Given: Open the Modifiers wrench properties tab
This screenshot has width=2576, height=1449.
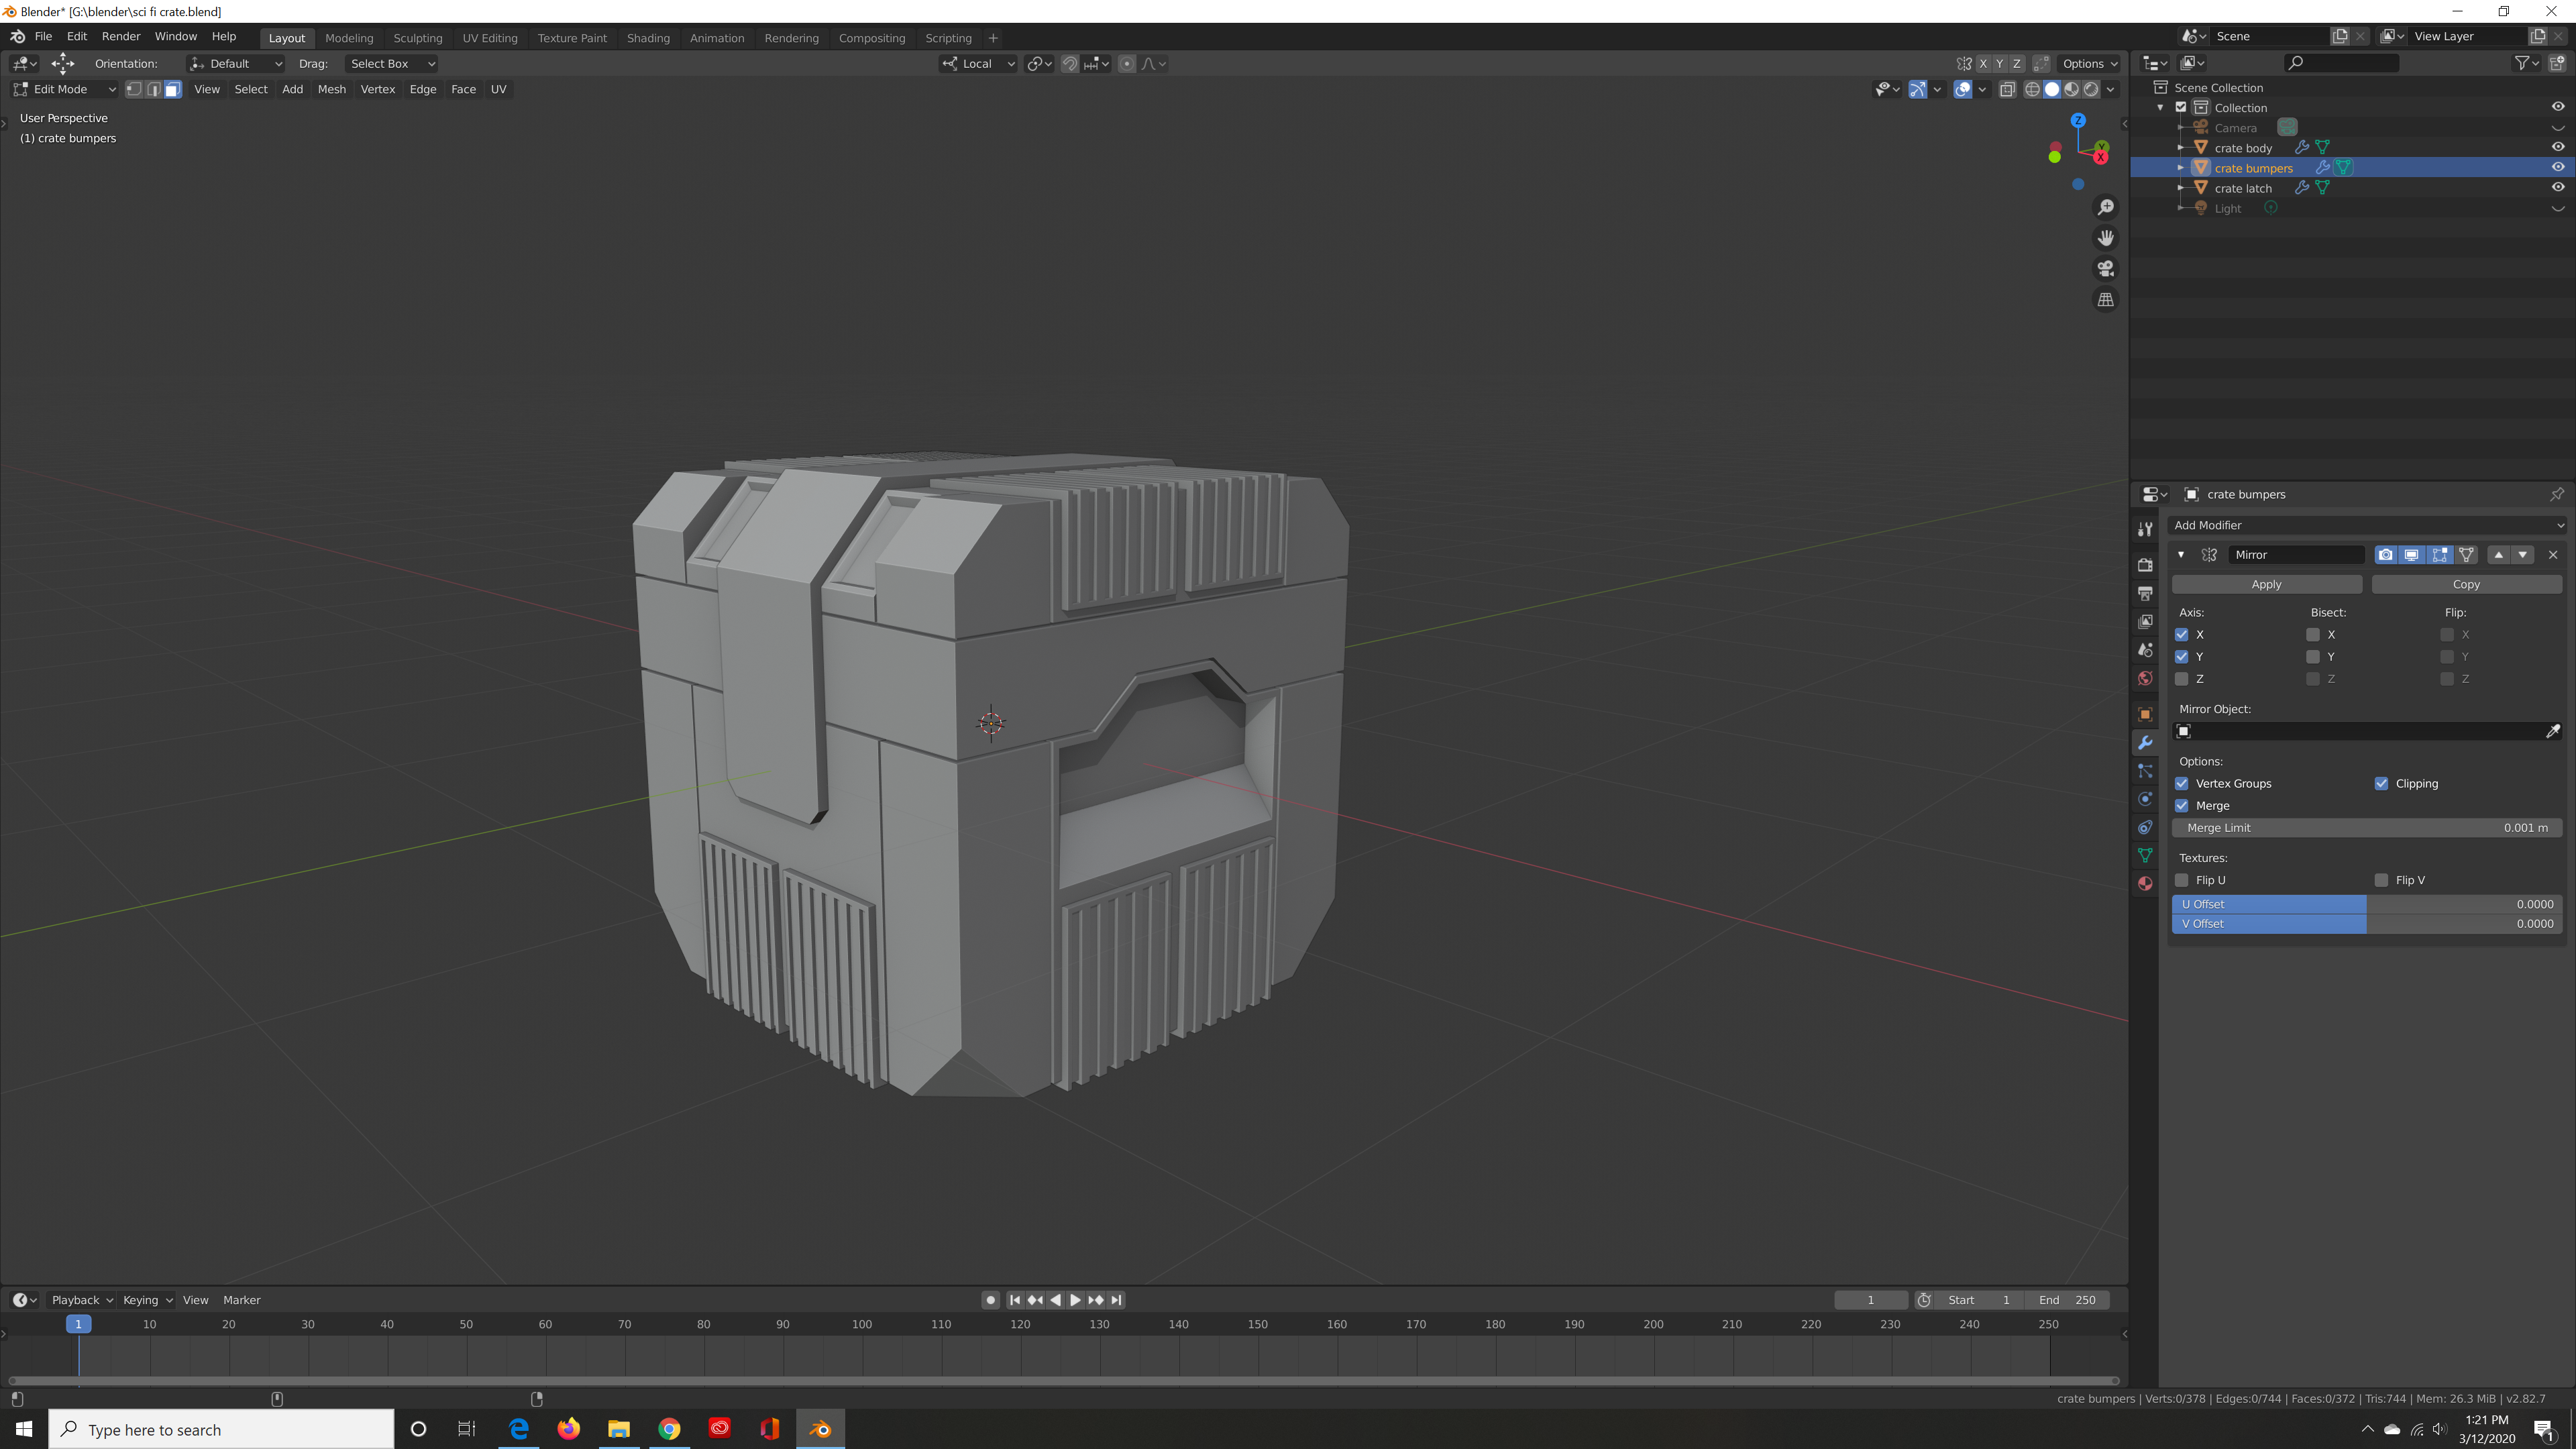Looking at the screenshot, I should (x=2144, y=743).
